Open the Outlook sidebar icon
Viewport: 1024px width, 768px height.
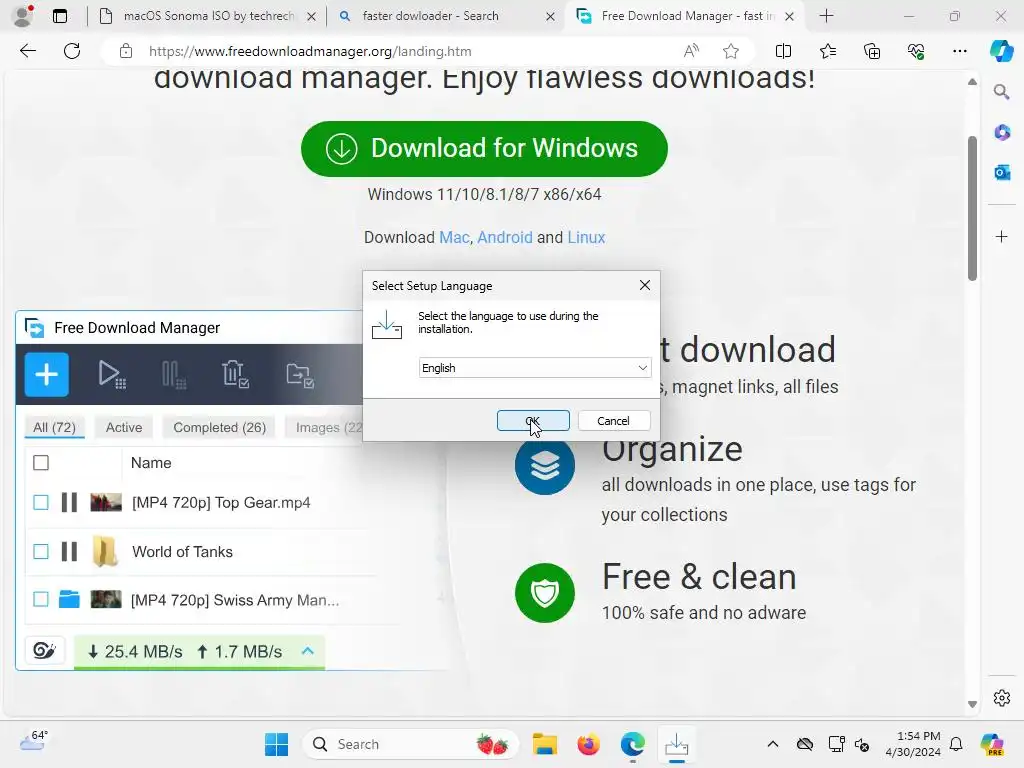coord(1002,172)
